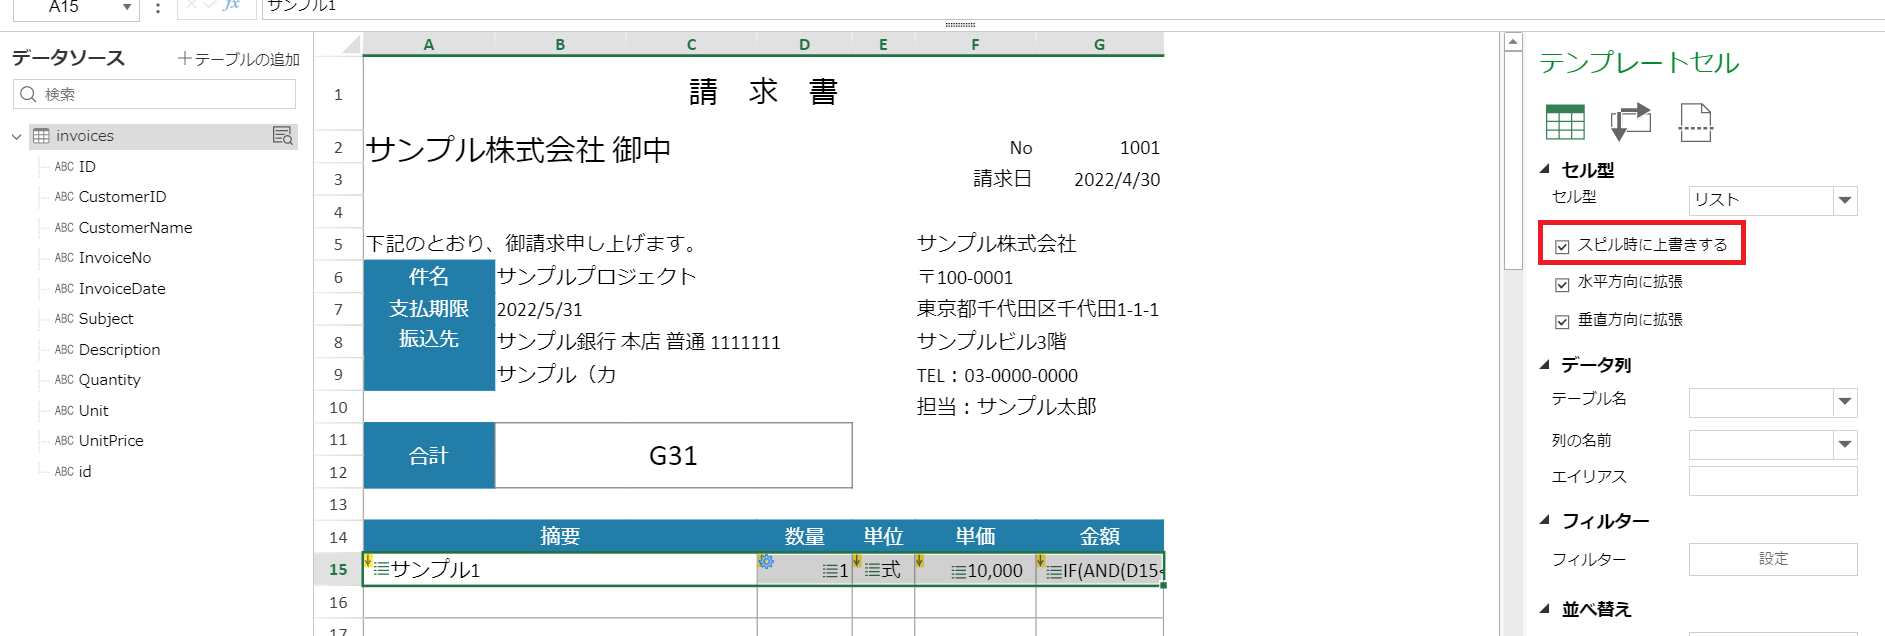Screen dimensions: 1885x636
Task: Click the cell expansion arrows icon
Action: click(1630, 122)
